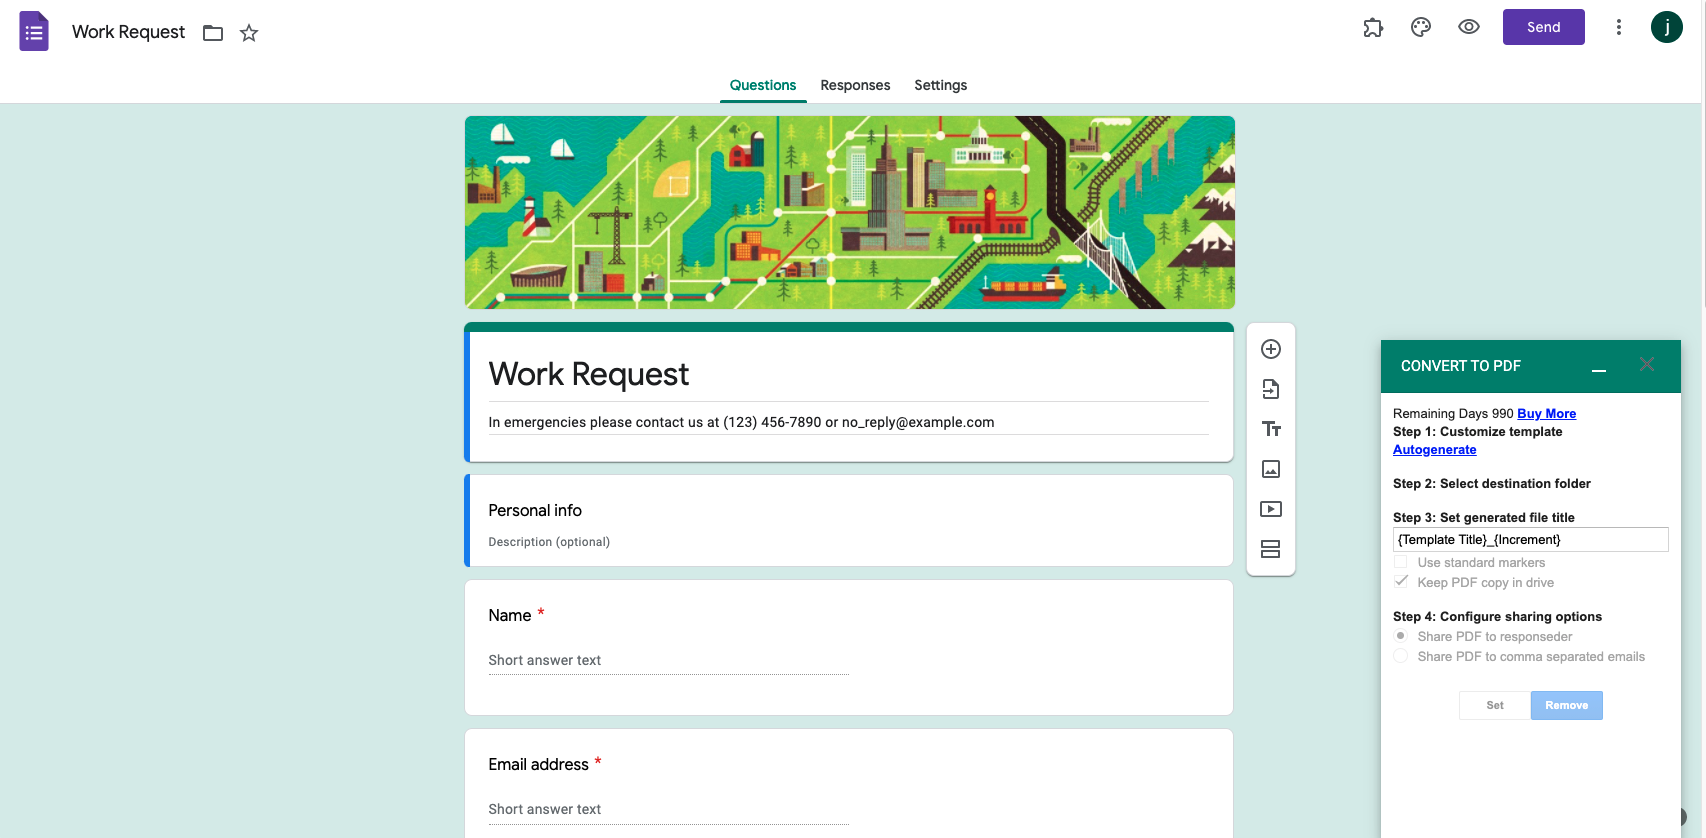This screenshot has width=1706, height=838.
Task: Click the Description (optional) field
Action: pos(549,542)
